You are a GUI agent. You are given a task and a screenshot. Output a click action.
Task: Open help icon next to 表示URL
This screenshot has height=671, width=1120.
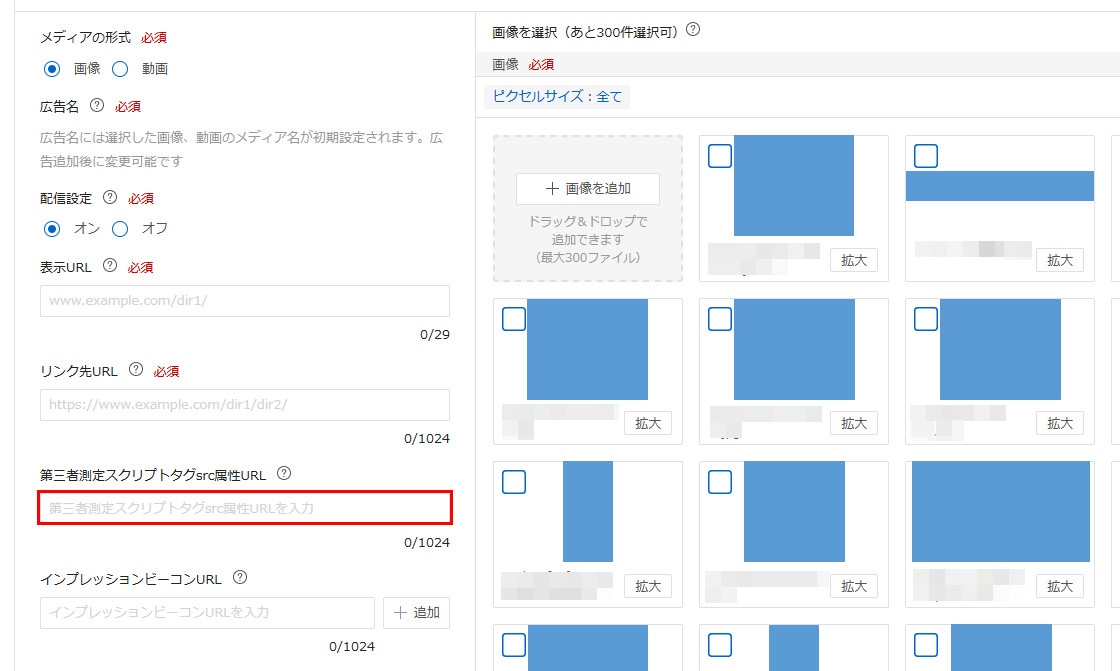click(109, 266)
